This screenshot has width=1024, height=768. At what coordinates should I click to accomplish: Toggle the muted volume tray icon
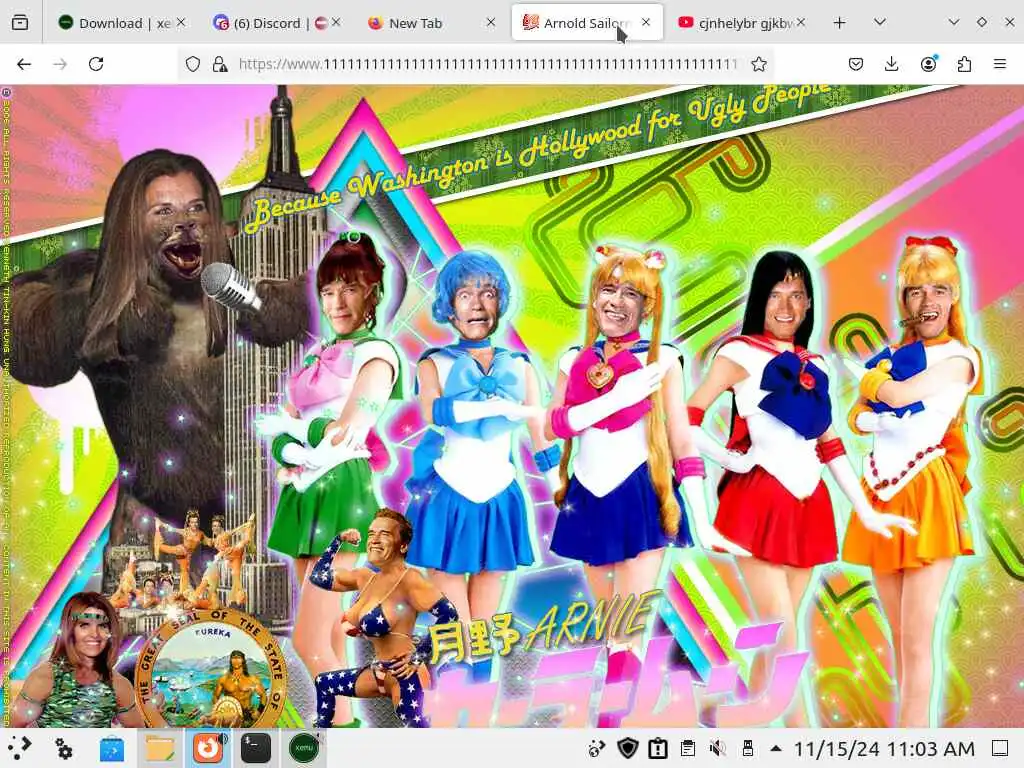(718, 748)
